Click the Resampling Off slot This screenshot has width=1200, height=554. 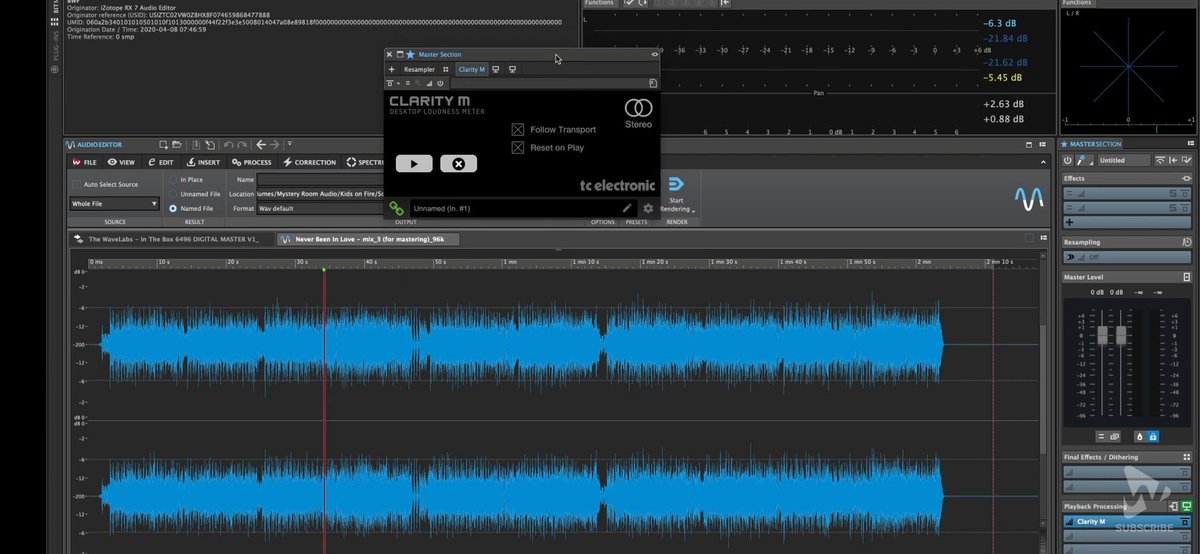1126,257
